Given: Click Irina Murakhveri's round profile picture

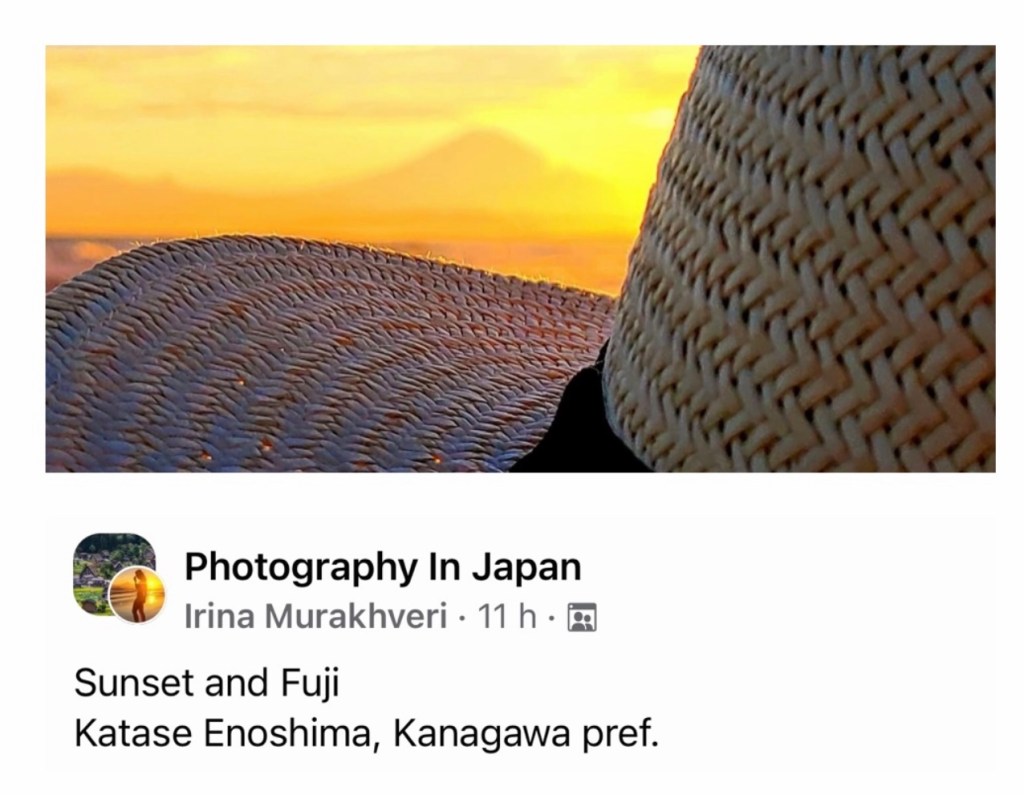Looking at the screenshot, I should 136,594.
